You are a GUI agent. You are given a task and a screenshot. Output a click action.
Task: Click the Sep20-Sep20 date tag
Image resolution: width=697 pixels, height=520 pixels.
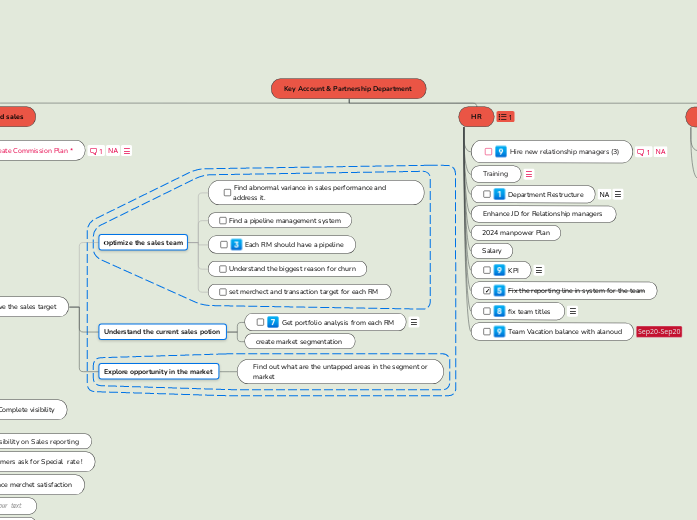[658, 332]
